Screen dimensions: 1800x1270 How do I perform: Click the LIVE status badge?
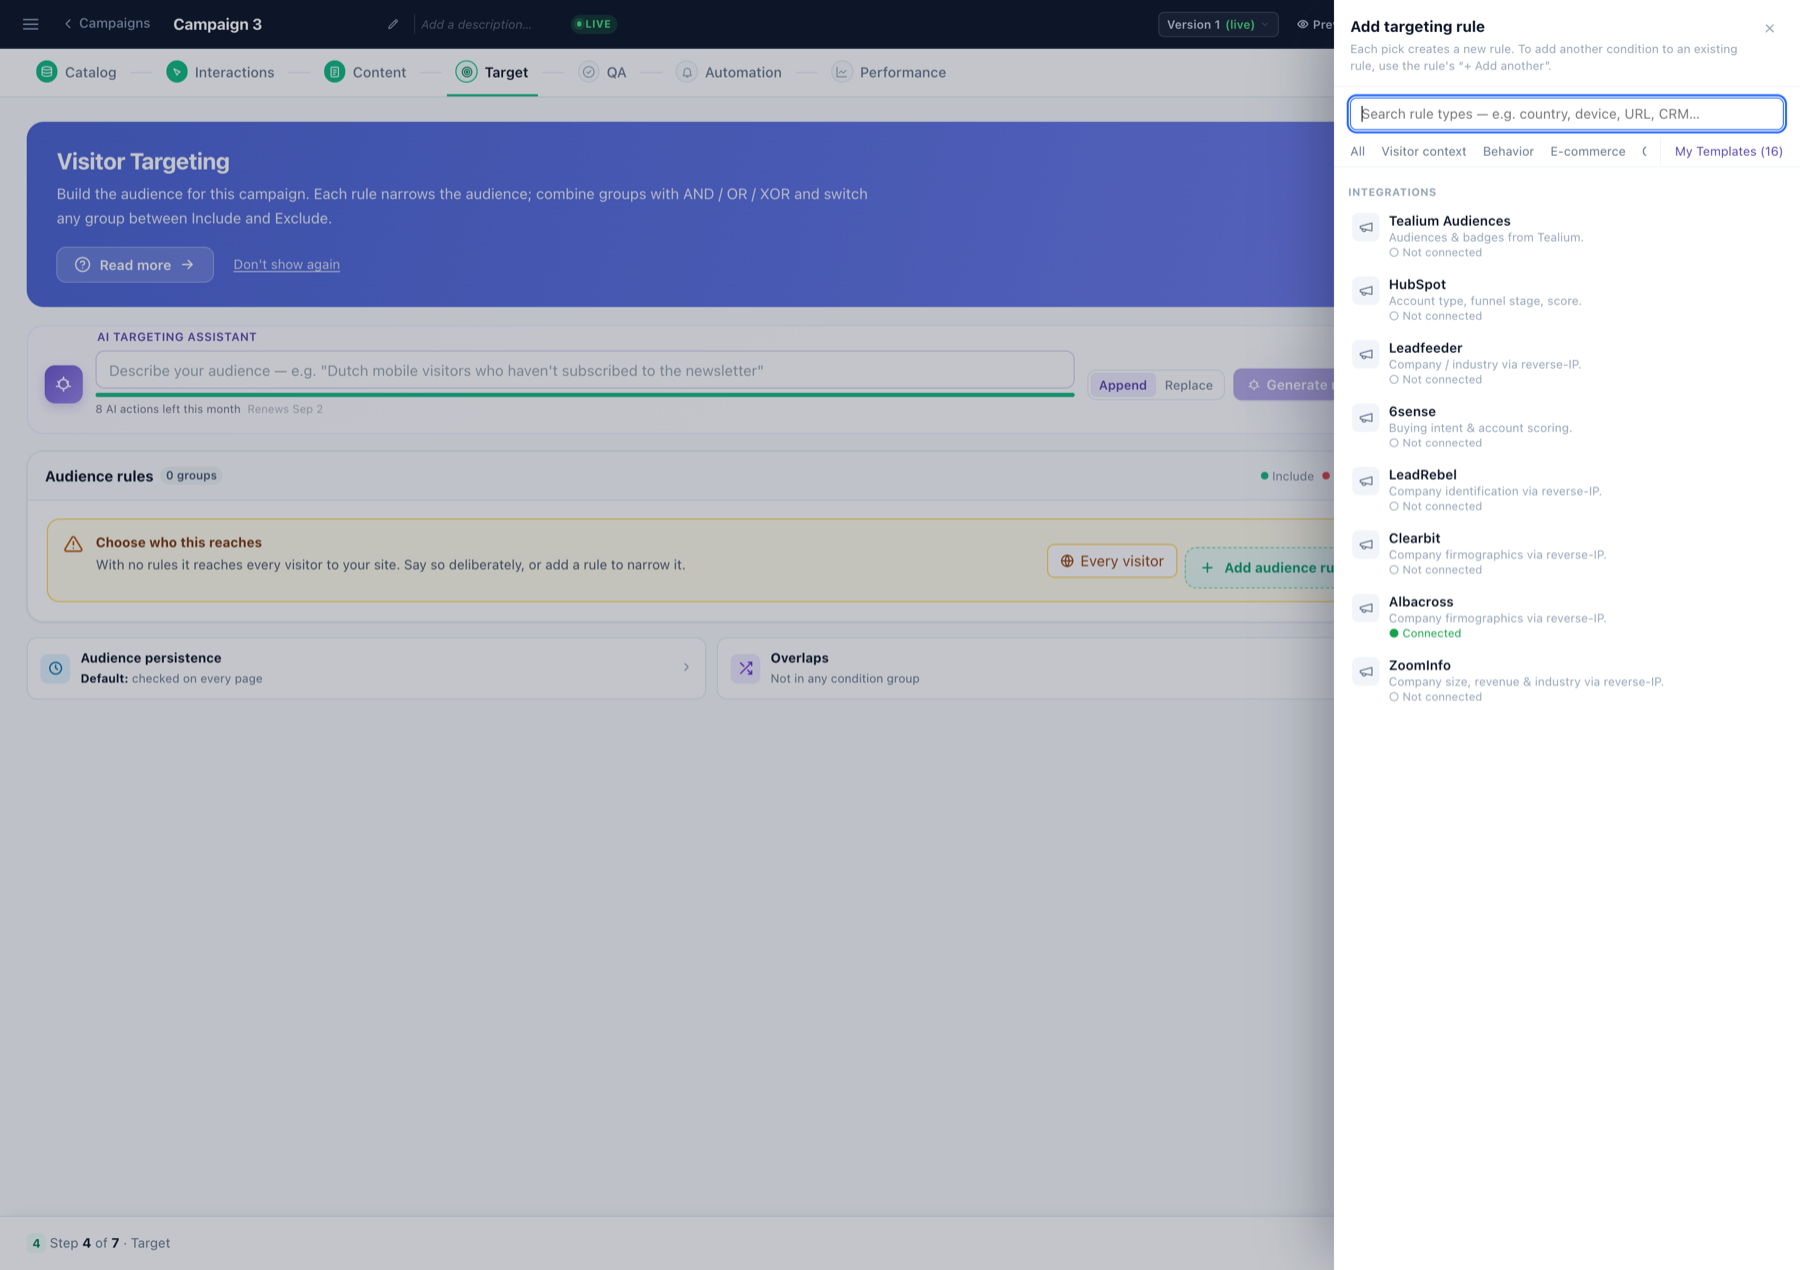pos(594,24)
